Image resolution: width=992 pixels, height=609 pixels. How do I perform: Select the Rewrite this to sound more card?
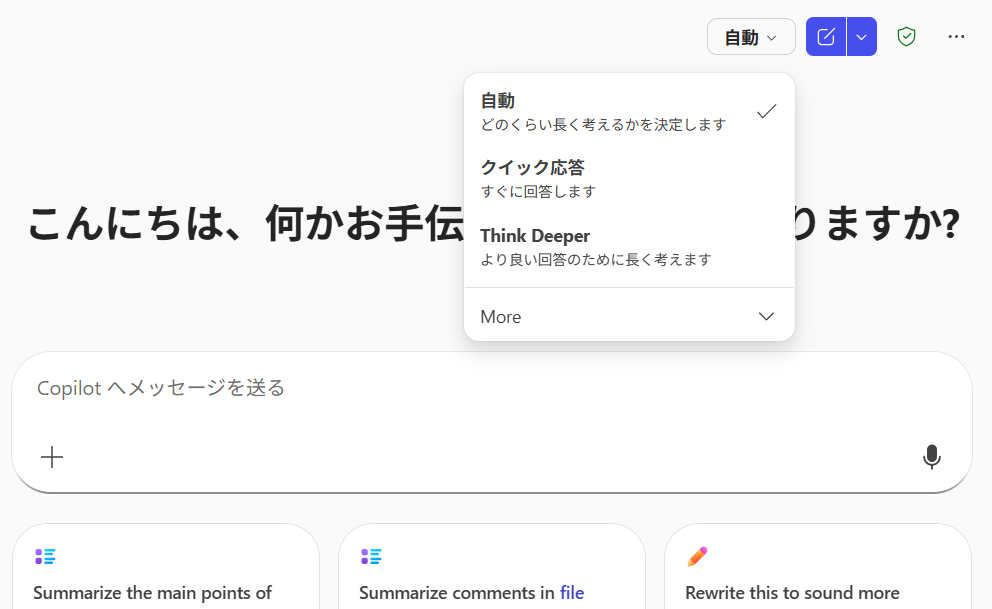click(x=792, y=593)
